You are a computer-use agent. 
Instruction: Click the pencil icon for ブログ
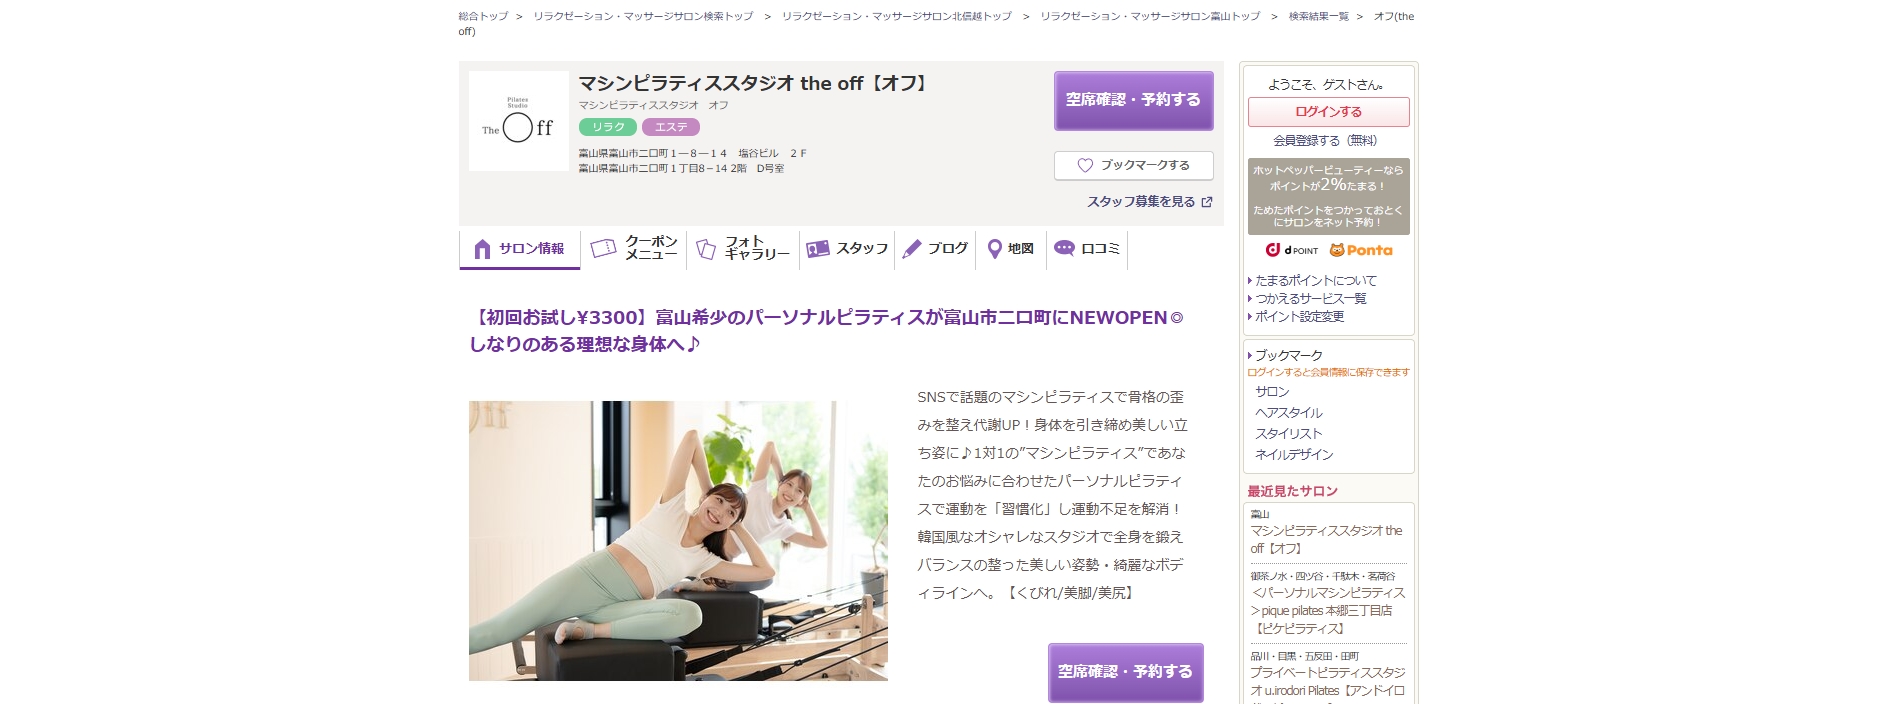[912, 249]
